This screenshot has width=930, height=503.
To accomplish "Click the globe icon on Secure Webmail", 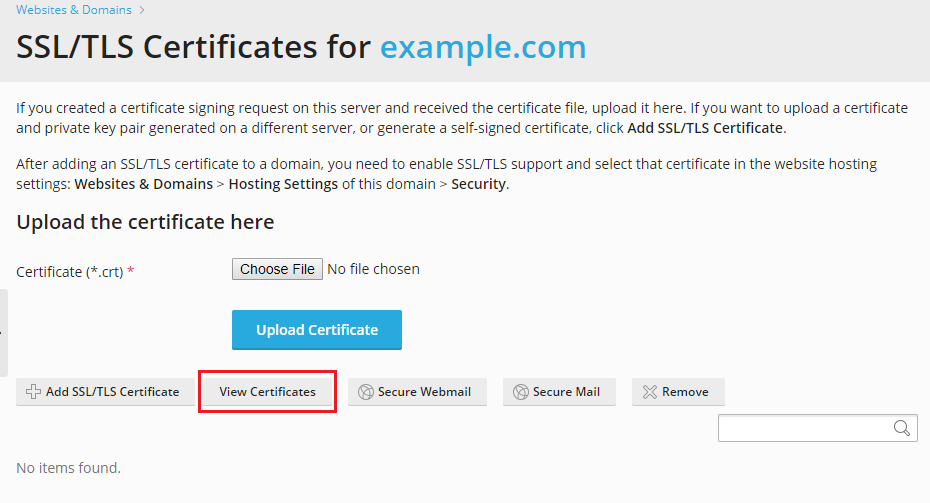I will click(366, 392).
